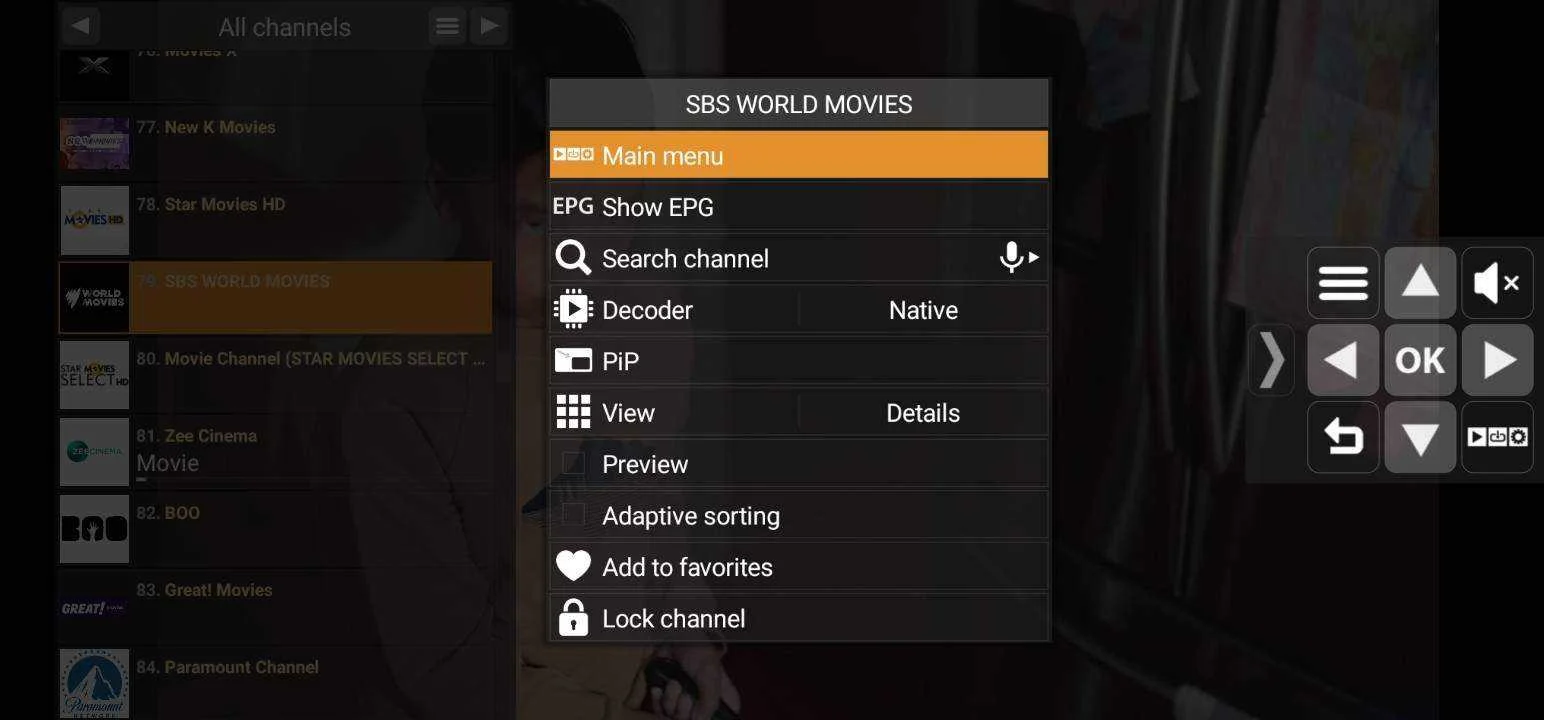Image resolution: width=1544 pixels, height=720 pixels.
Task: Choose Search channel option
Action: pos(798,258)
